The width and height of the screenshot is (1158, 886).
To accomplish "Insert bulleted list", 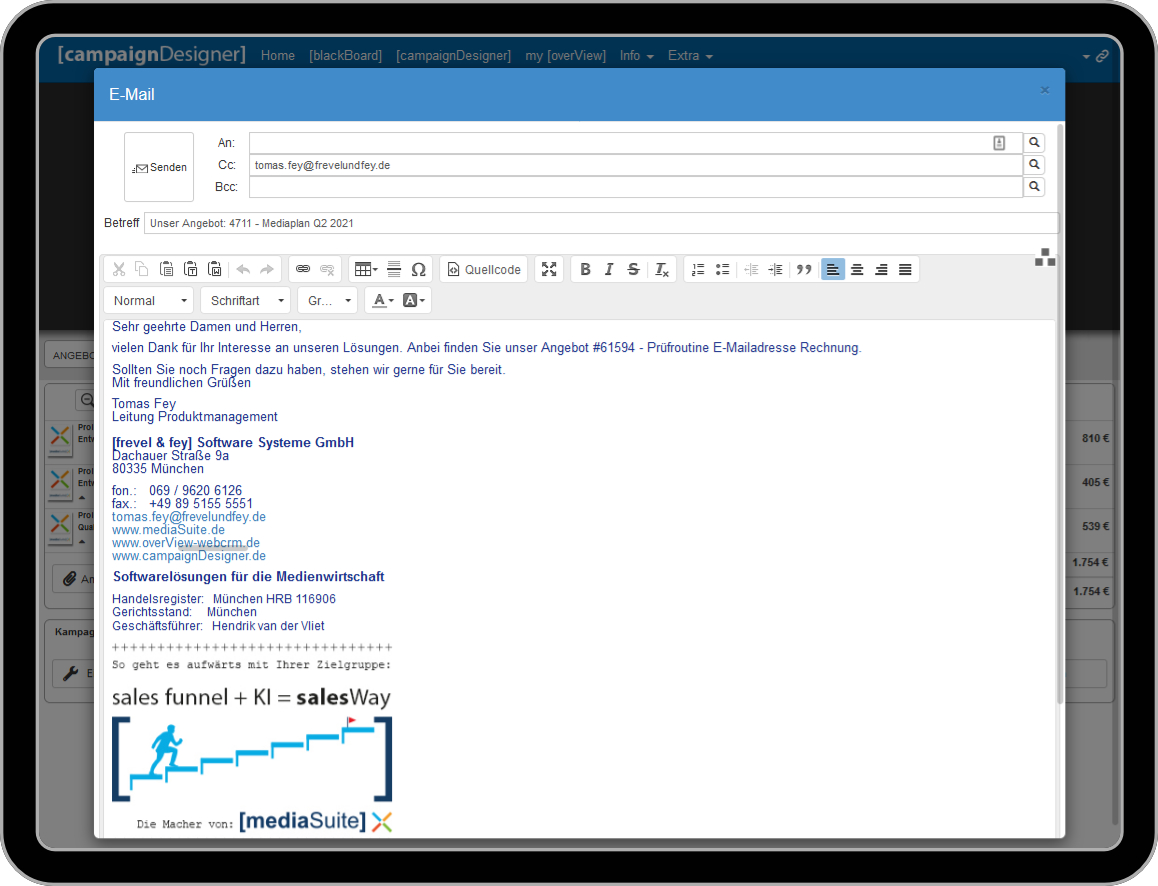I will point(722,269).
